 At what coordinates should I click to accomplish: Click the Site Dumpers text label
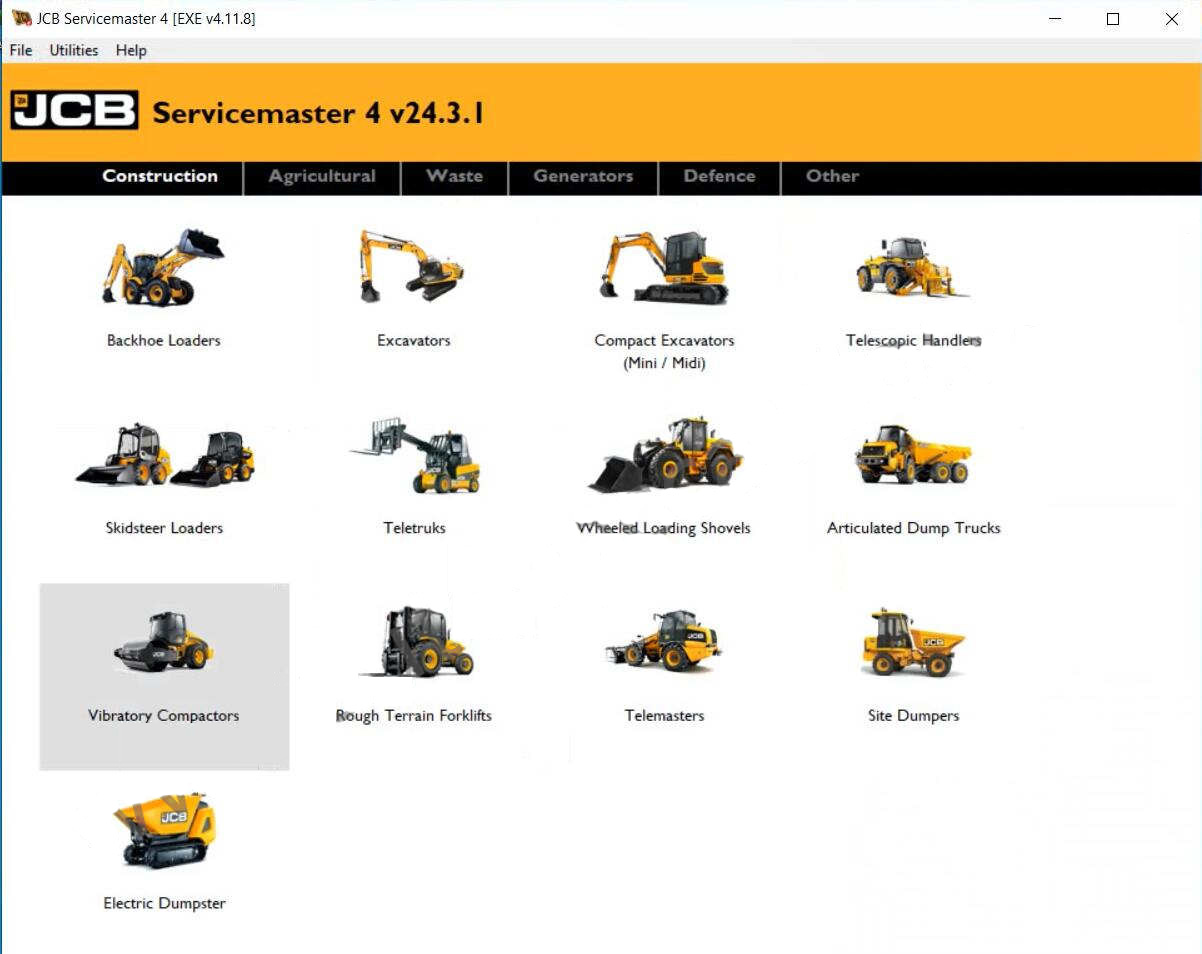click(913, 716)
